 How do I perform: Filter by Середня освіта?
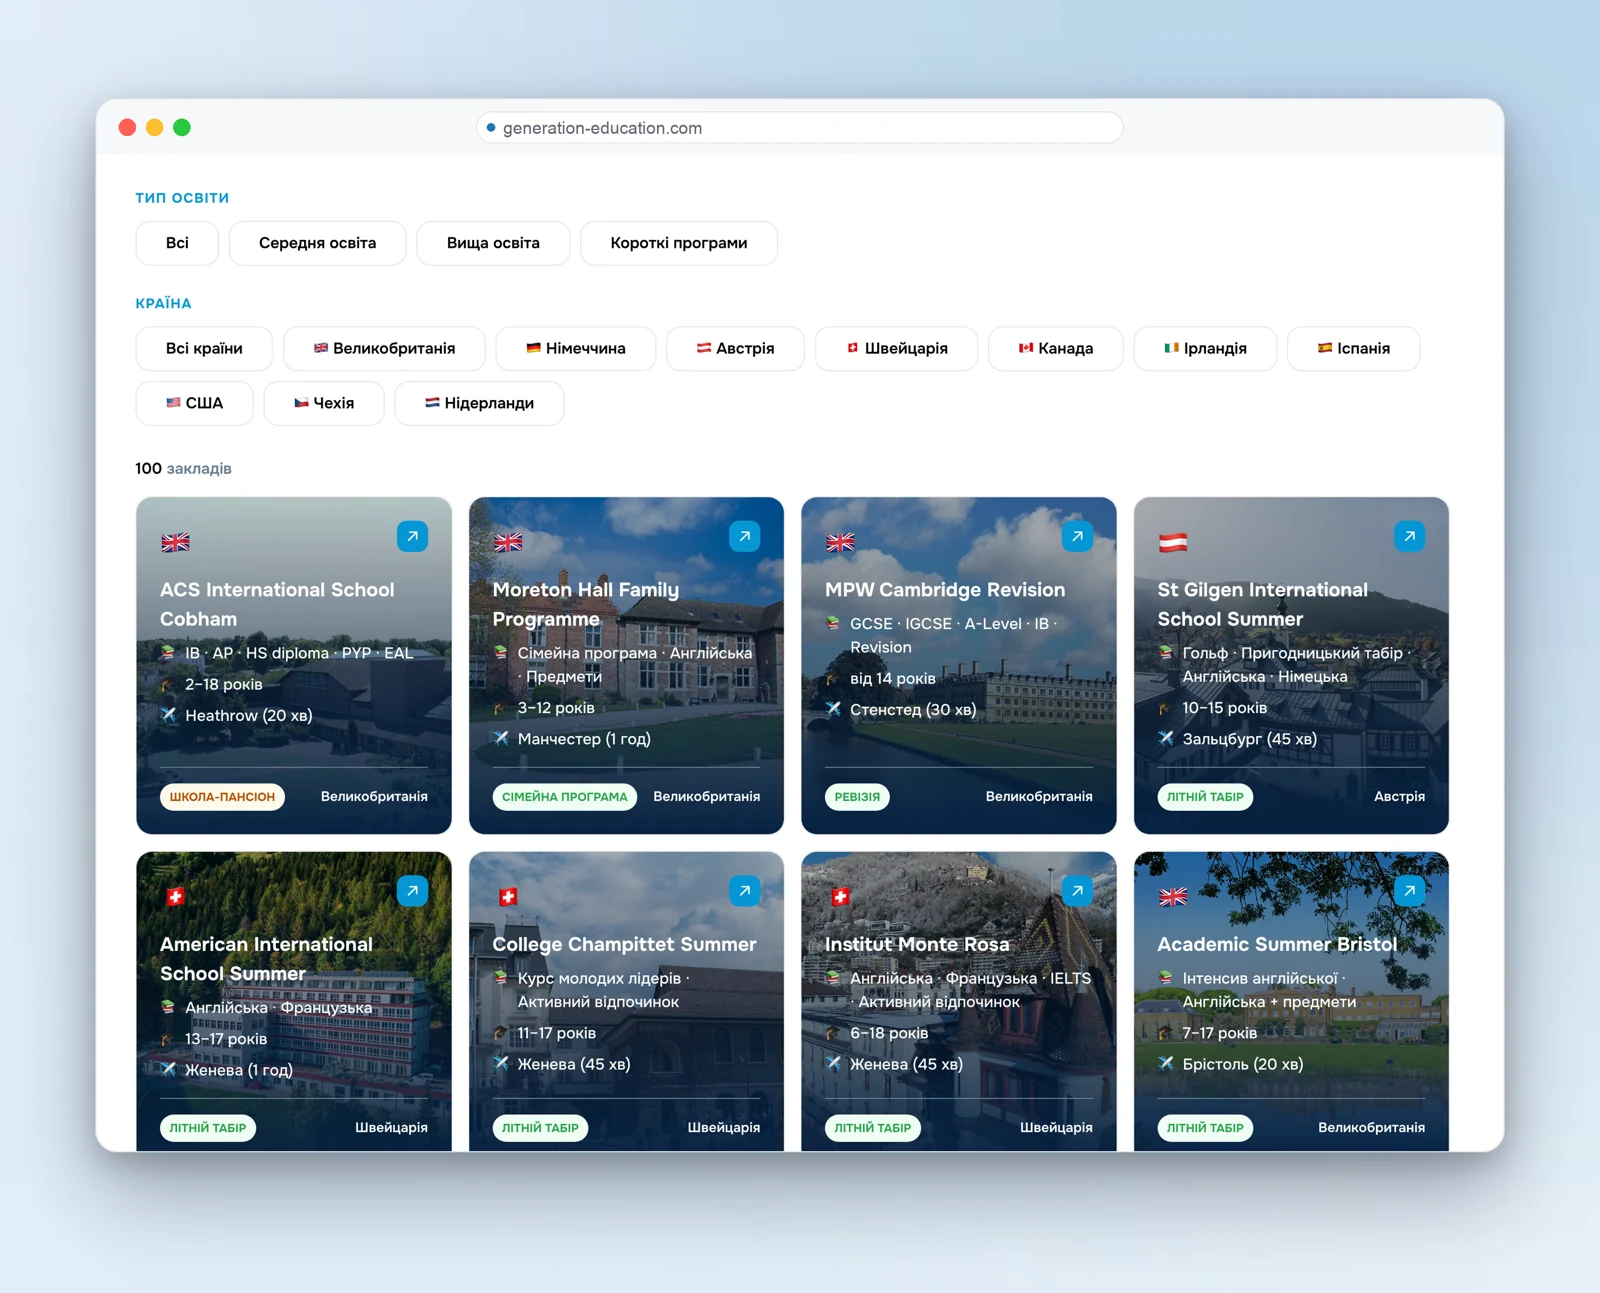tap(317, 243)
